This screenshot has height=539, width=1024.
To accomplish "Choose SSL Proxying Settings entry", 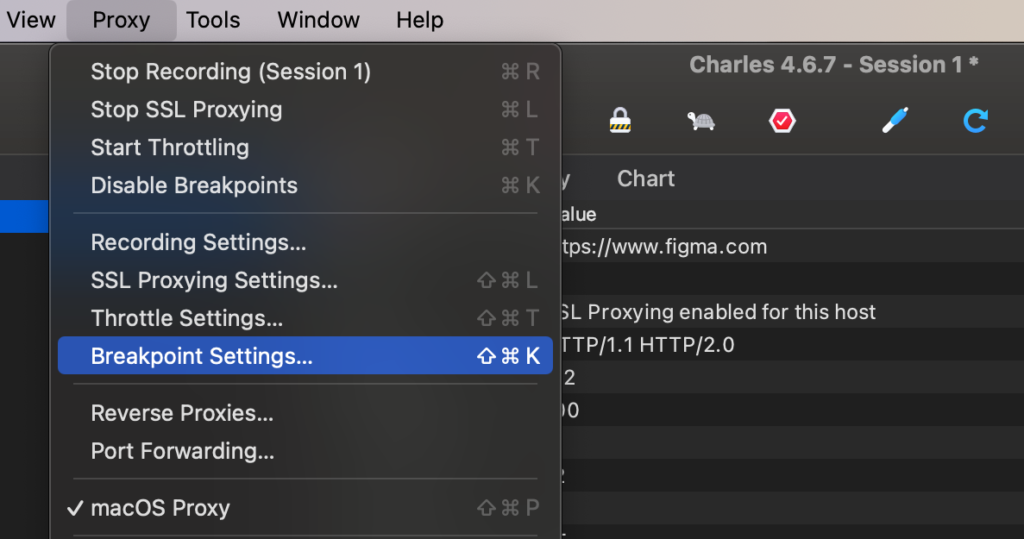I will (x=214, y=281).
